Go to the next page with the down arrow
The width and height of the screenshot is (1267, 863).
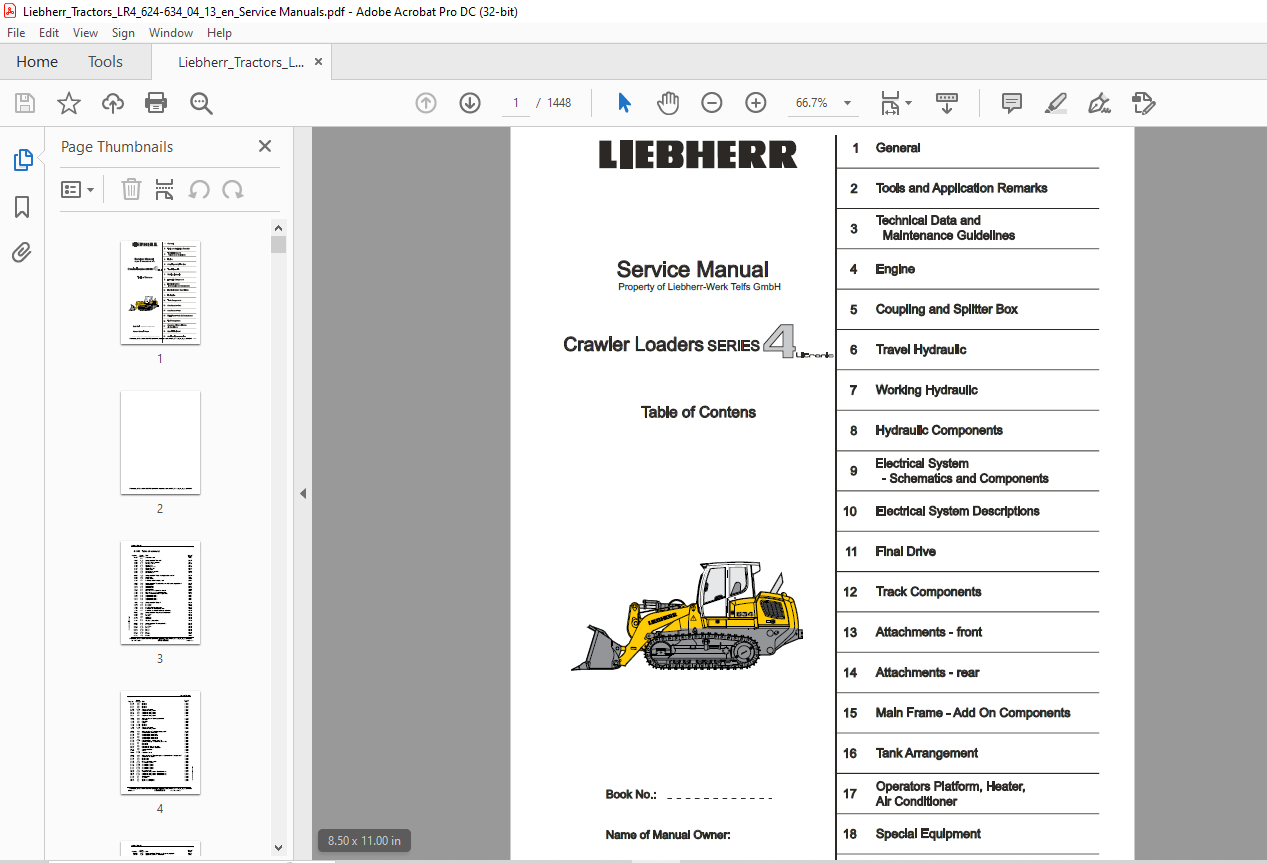[x=470, y=103]
